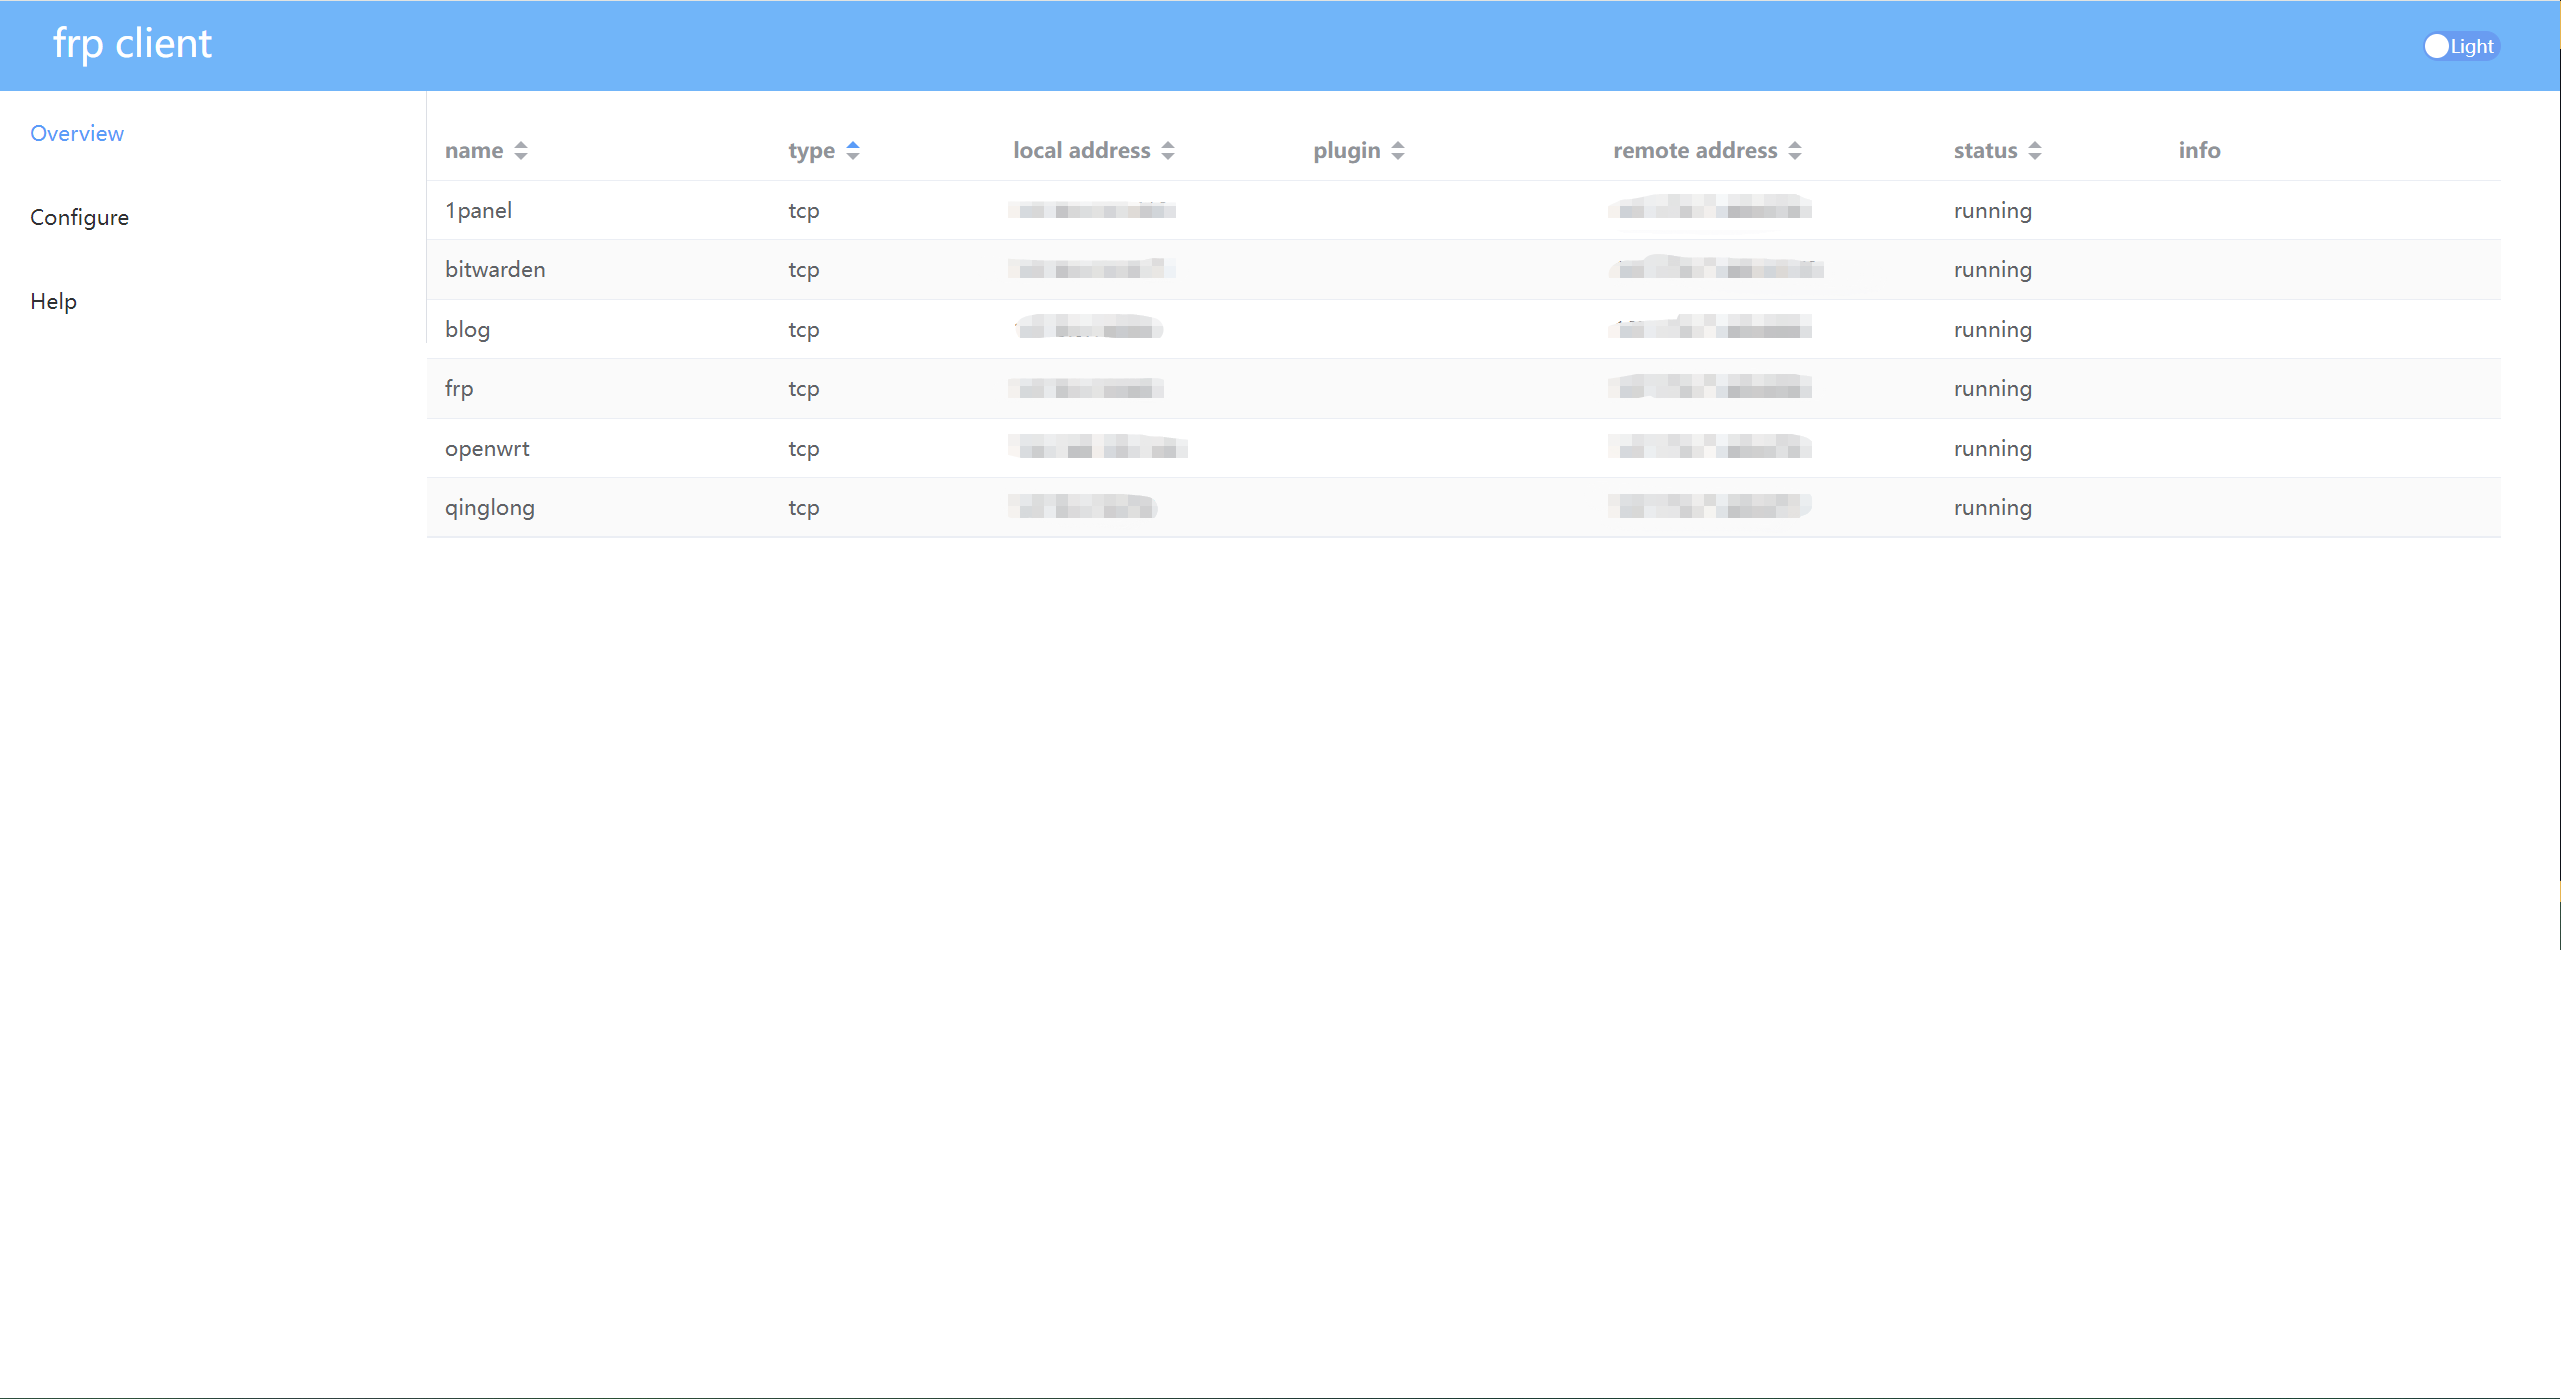
Task: Select the bitwarden proxy name
Action: (495, 270)
